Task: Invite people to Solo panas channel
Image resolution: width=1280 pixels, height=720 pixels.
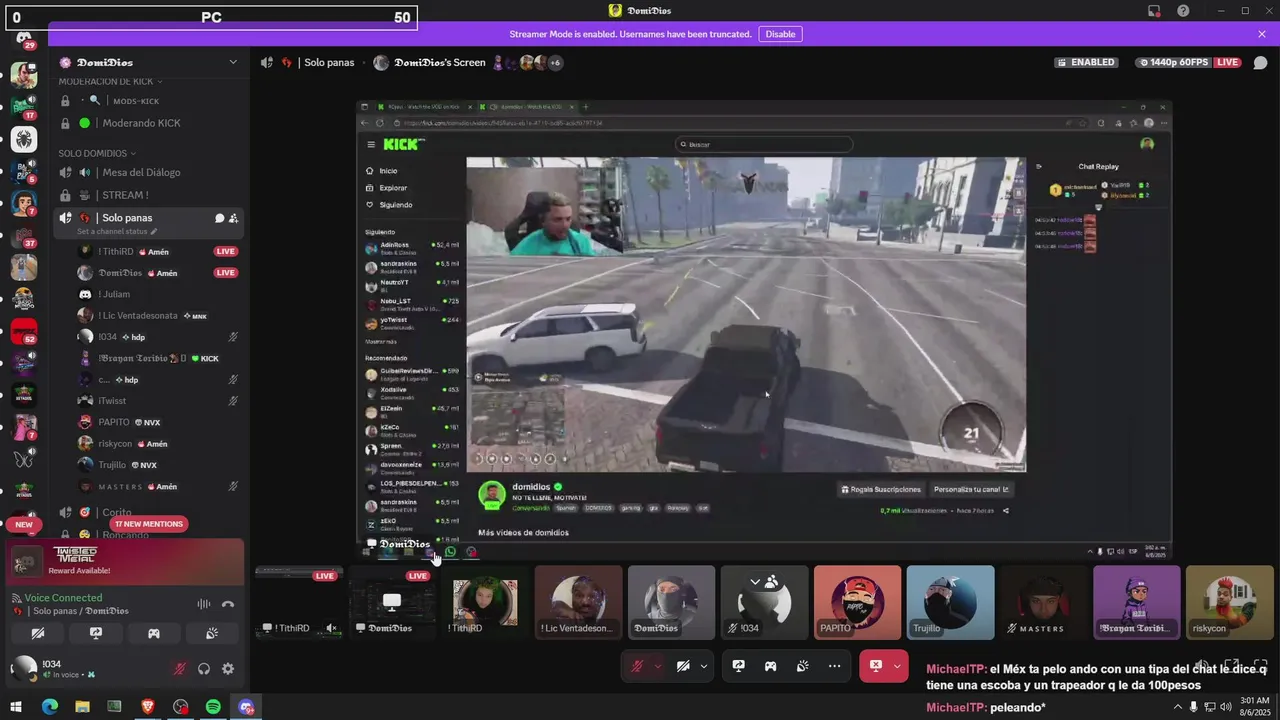Action: pos(233,218)
